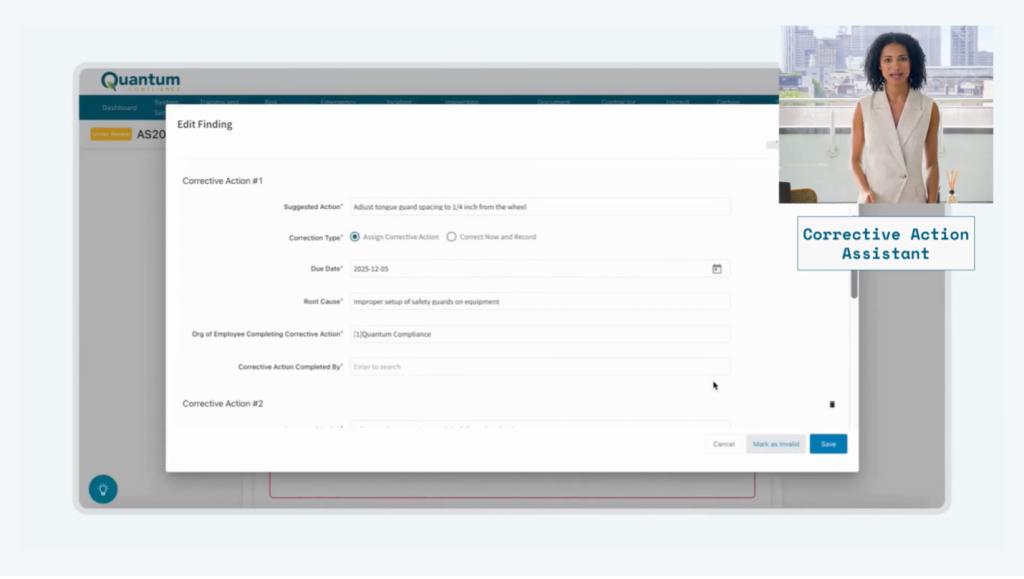Open the Dashboard menu in navigation bar
Image resolution: width=1024 pixels, height=579 pixels.
119,107
